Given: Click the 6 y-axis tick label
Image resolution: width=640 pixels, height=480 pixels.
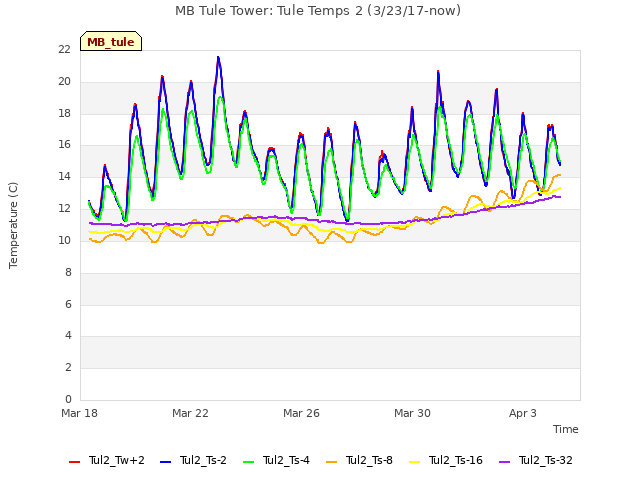Looking at the screenshot, I should [x=68, y=304].
